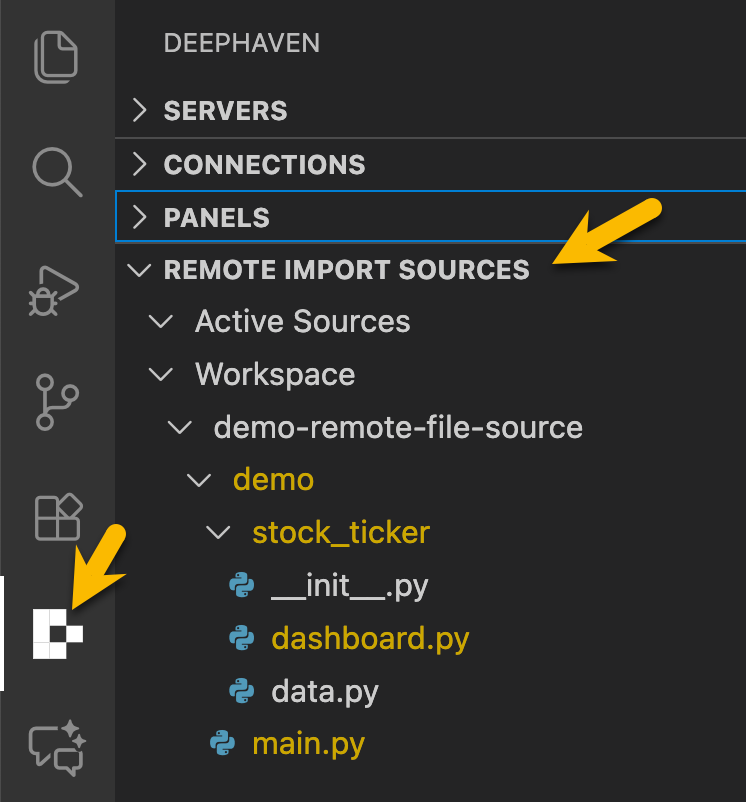Open the Run and Debug view
This screenshot has width=746, height=802.
pos(57,287)
